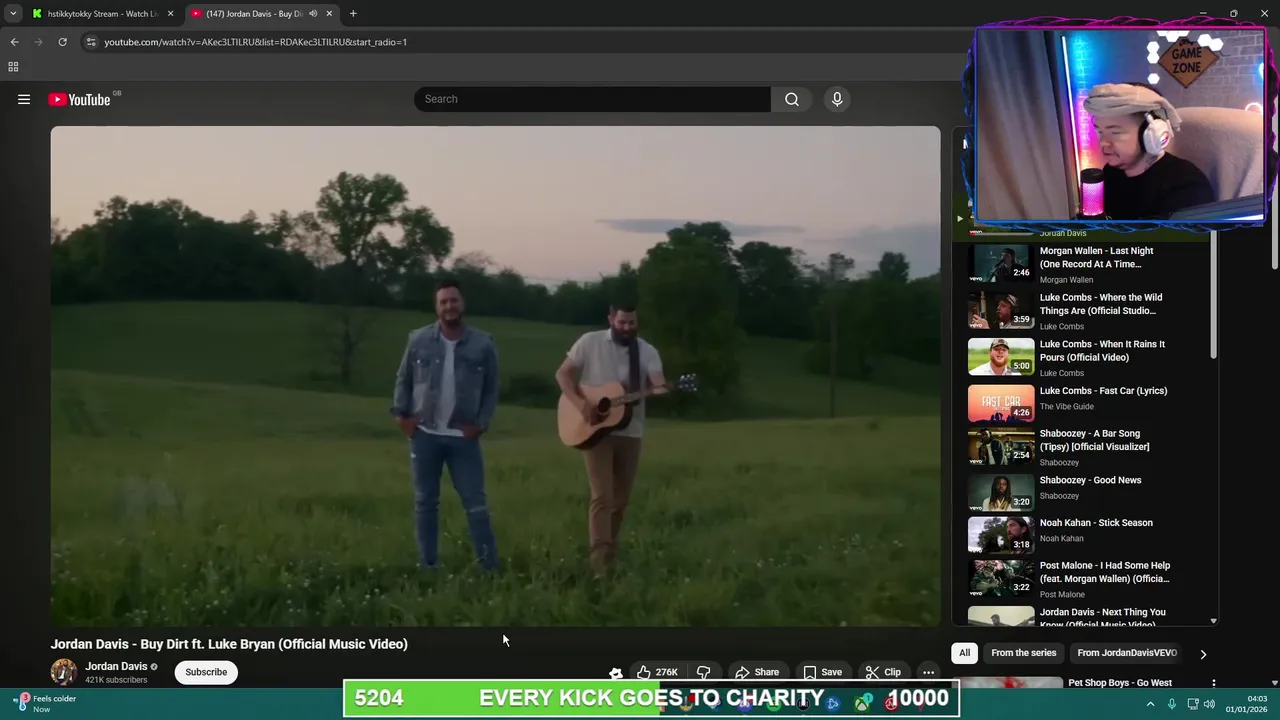Save the video to a playlist
The height and width of the screenshot is (720, 1280).
[x=822, y=672]
